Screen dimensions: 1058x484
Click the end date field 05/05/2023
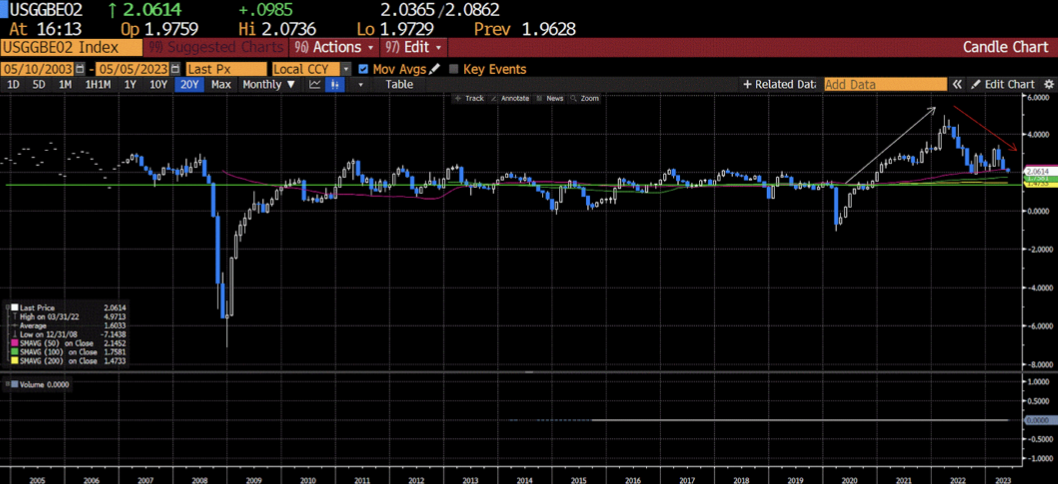coord(134,69)
